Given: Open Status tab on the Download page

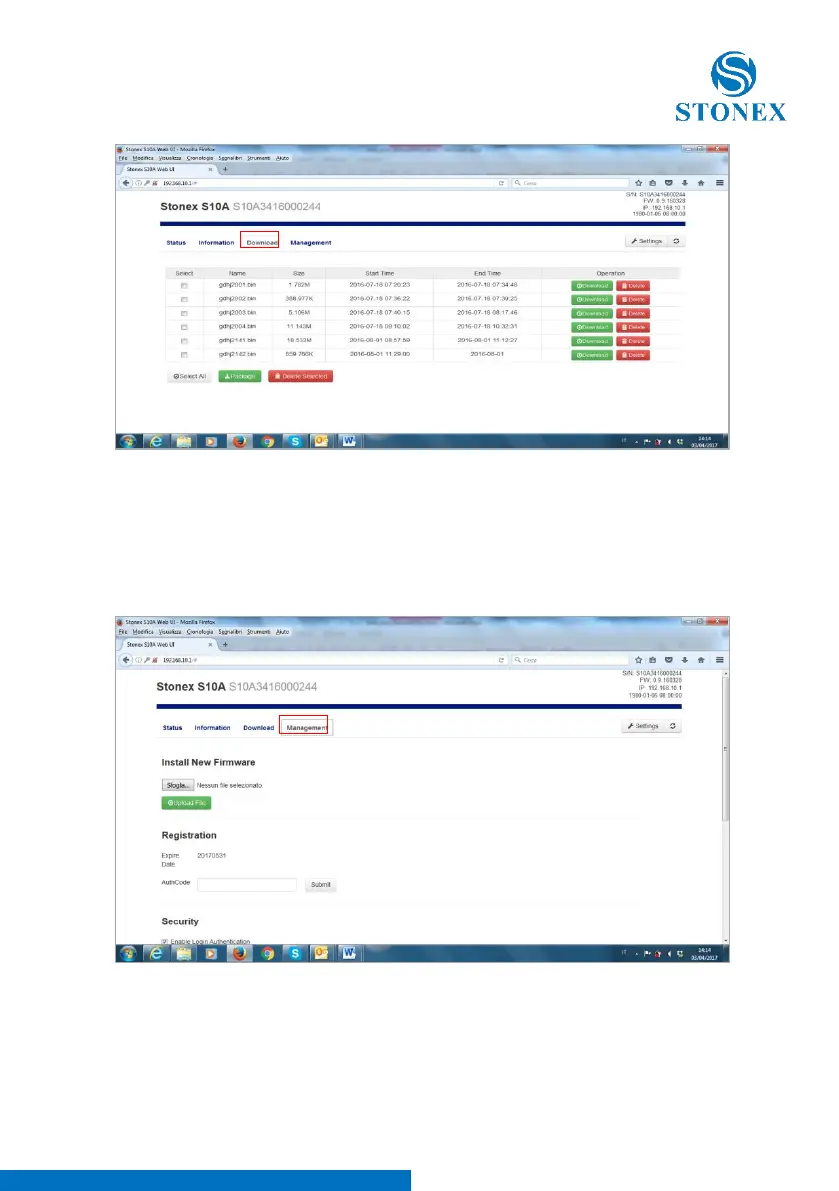Looking at the screenshot, I should [176, 242].
